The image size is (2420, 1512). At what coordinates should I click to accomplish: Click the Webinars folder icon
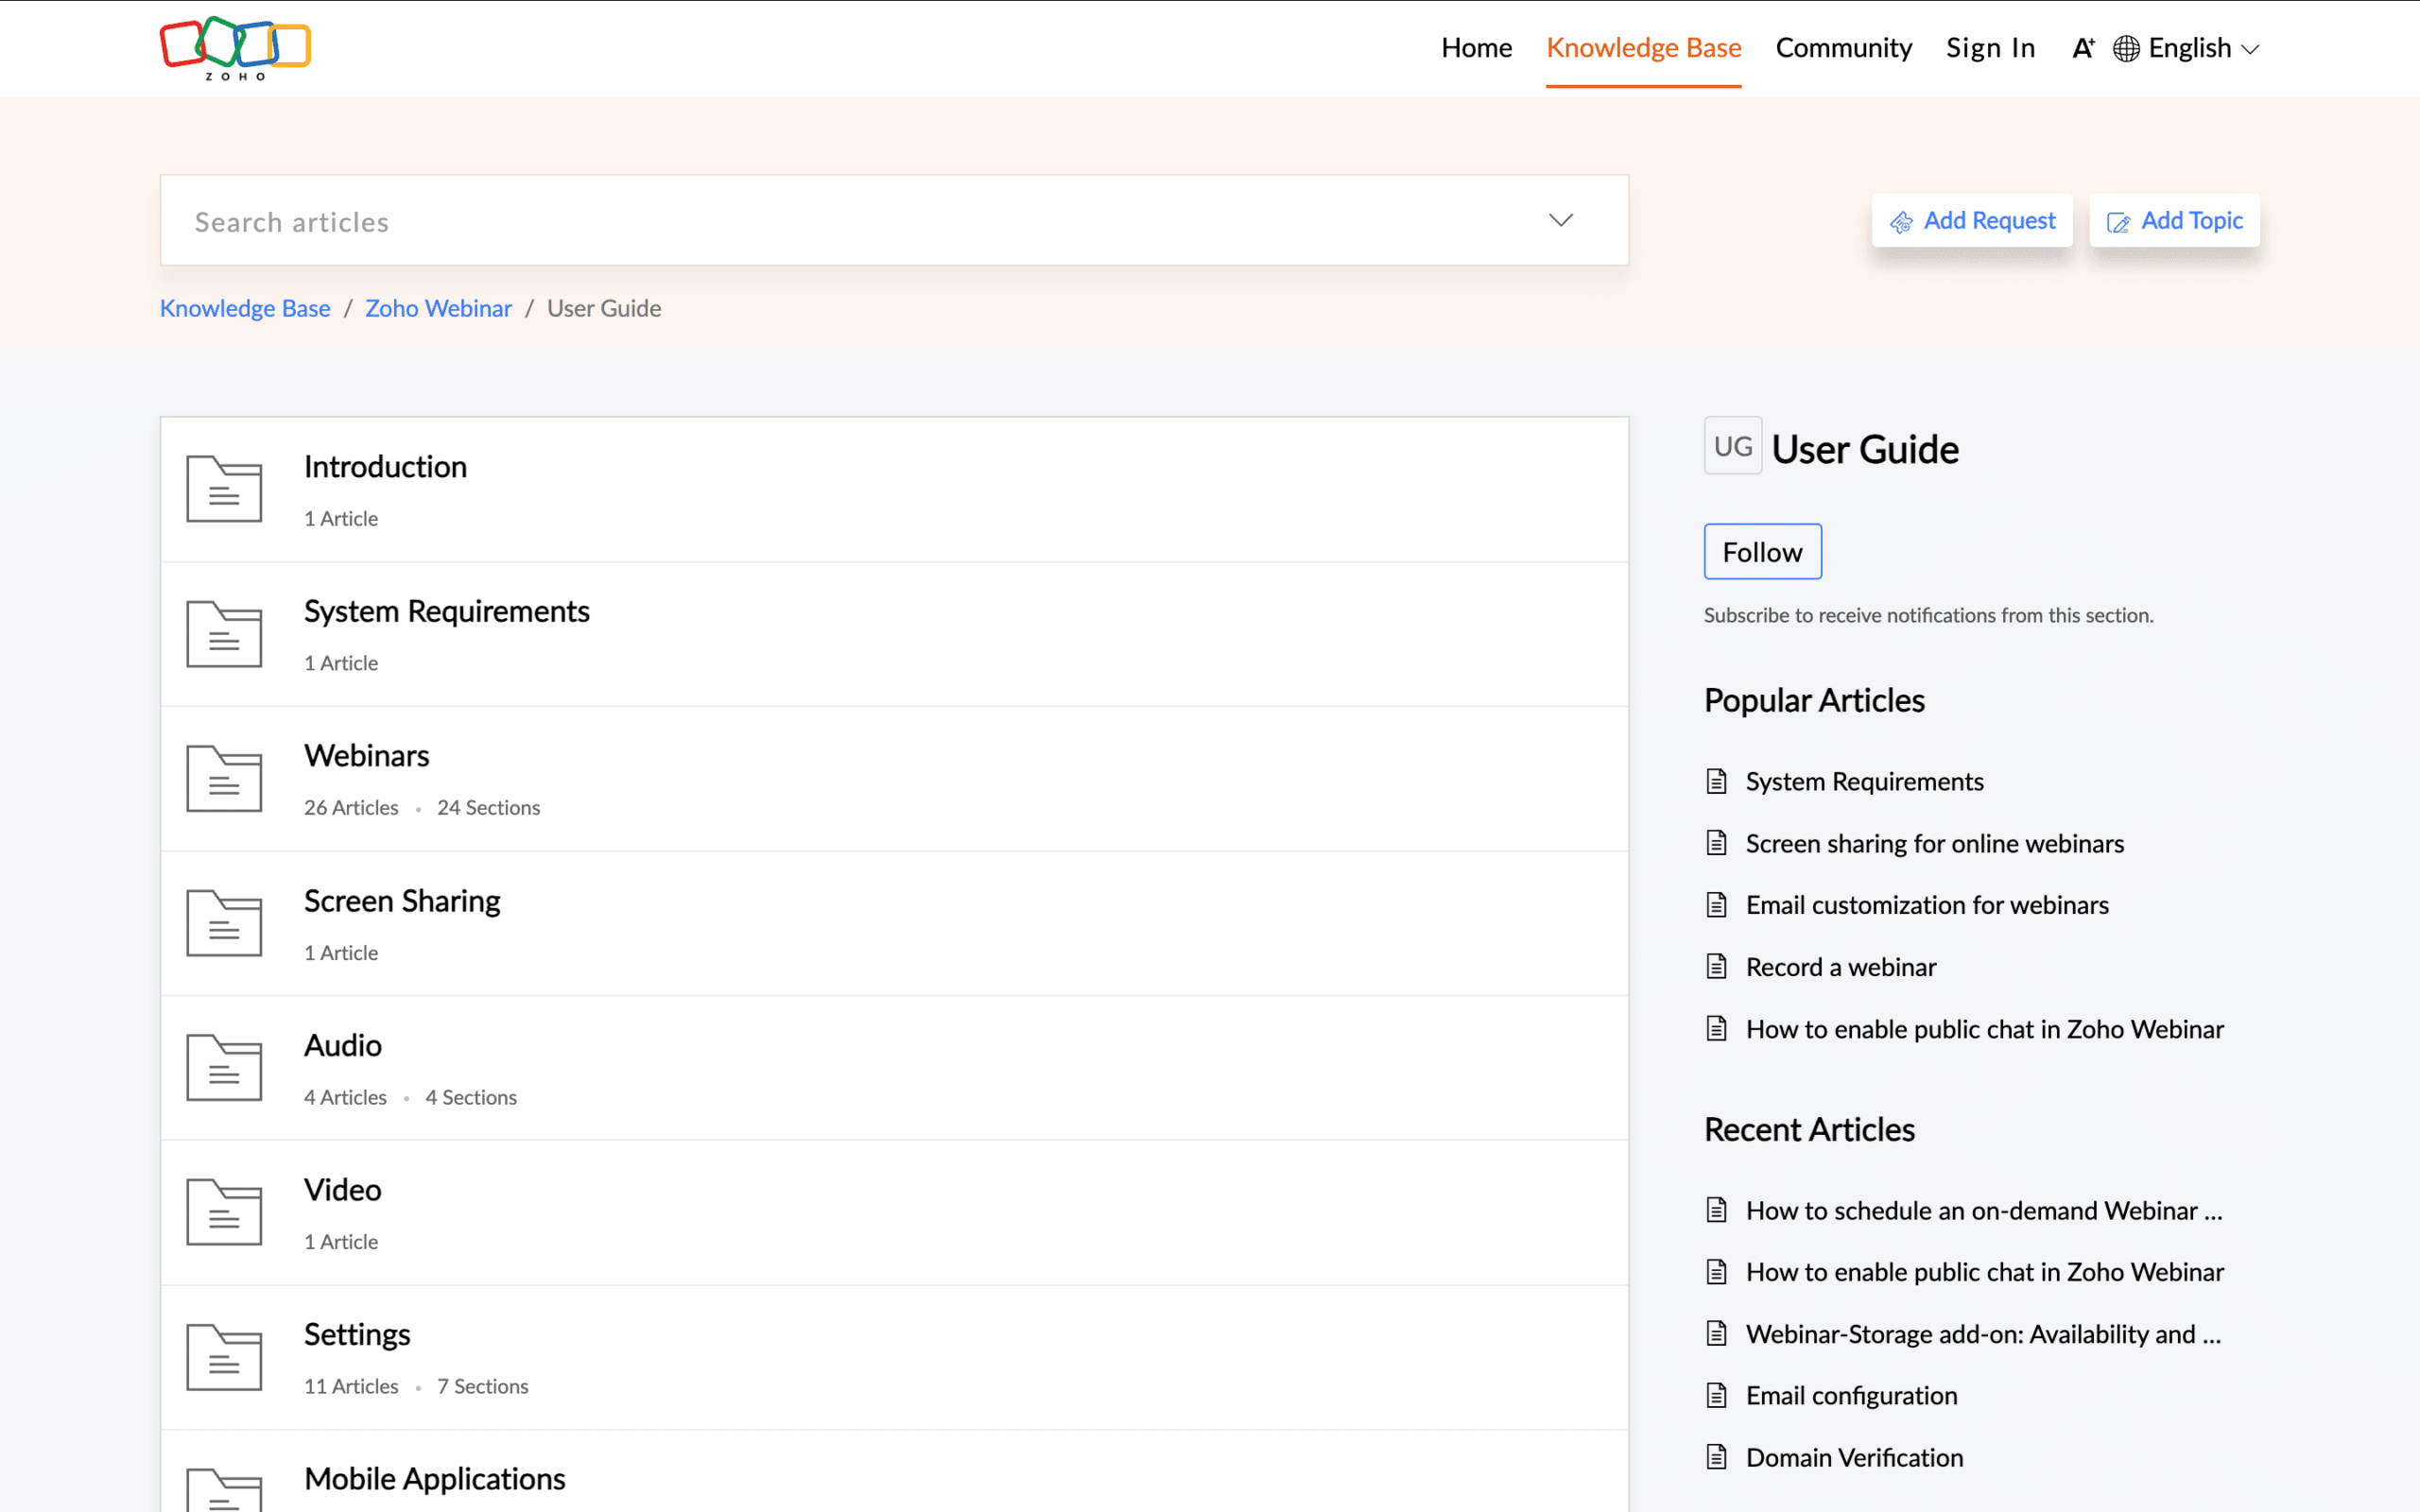click(224, 778)
